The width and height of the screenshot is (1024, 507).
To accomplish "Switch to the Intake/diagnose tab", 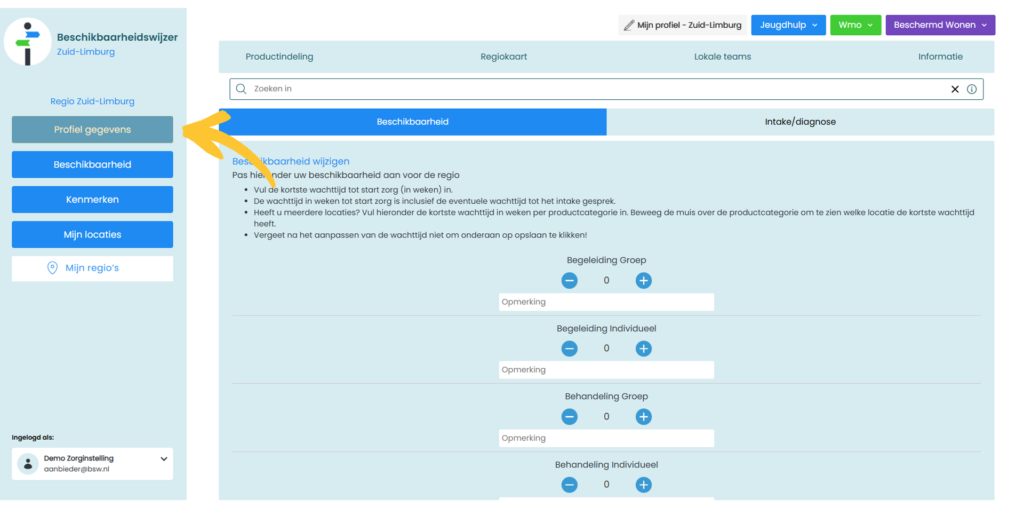I will click(x=801, y=122).
